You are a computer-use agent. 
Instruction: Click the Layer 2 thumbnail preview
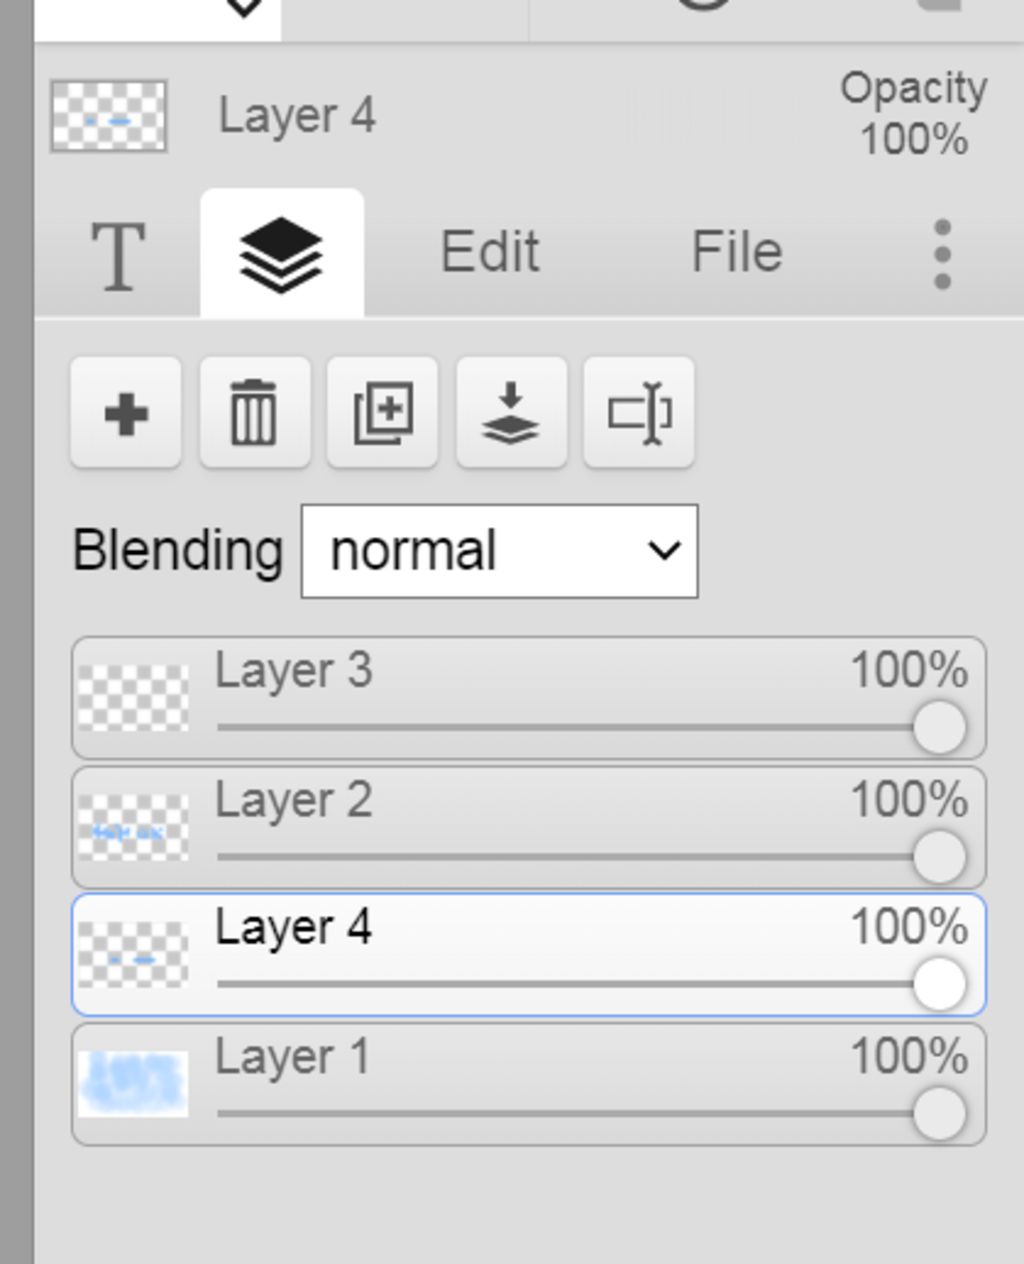pyautogui.click(x=133, y=828)
